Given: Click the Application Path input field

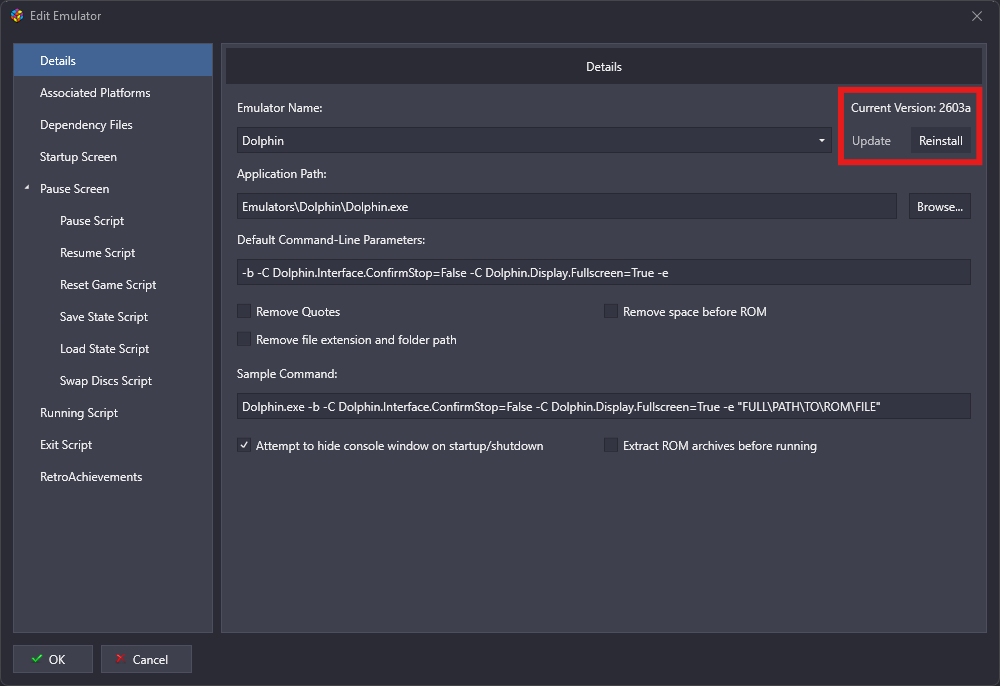Looking at the screenshot, I should coord(566,207).
